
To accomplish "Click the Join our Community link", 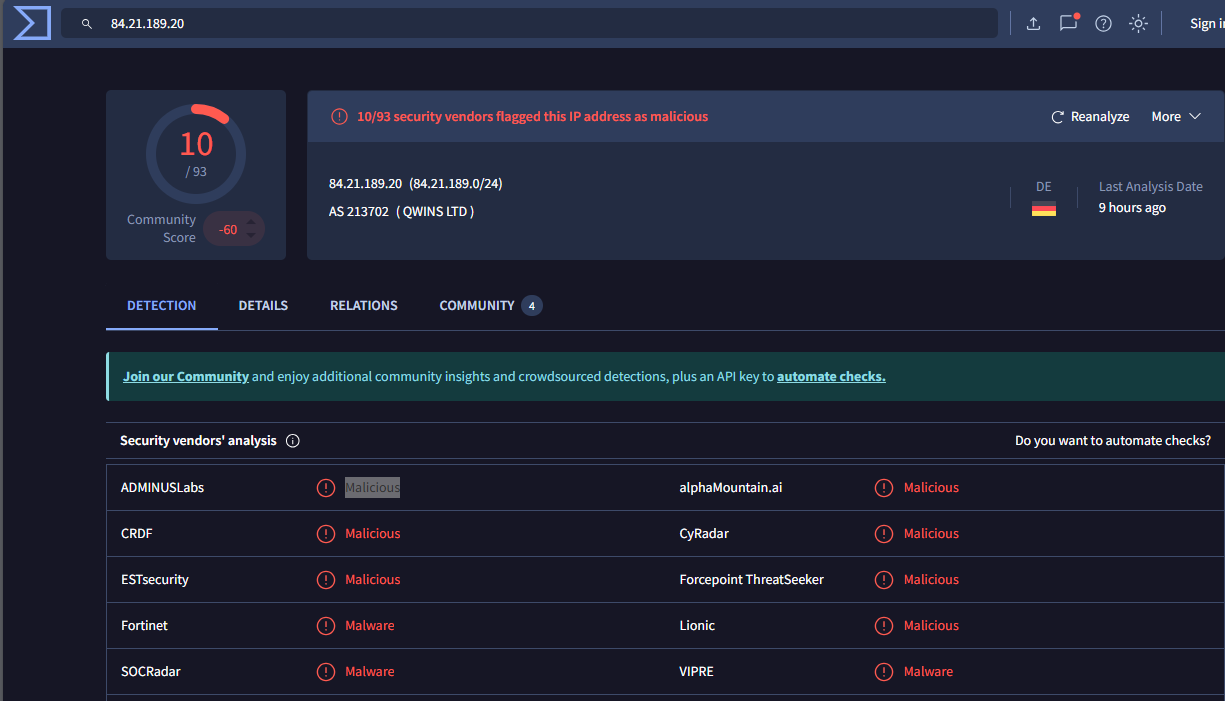I will coord(186,377).
